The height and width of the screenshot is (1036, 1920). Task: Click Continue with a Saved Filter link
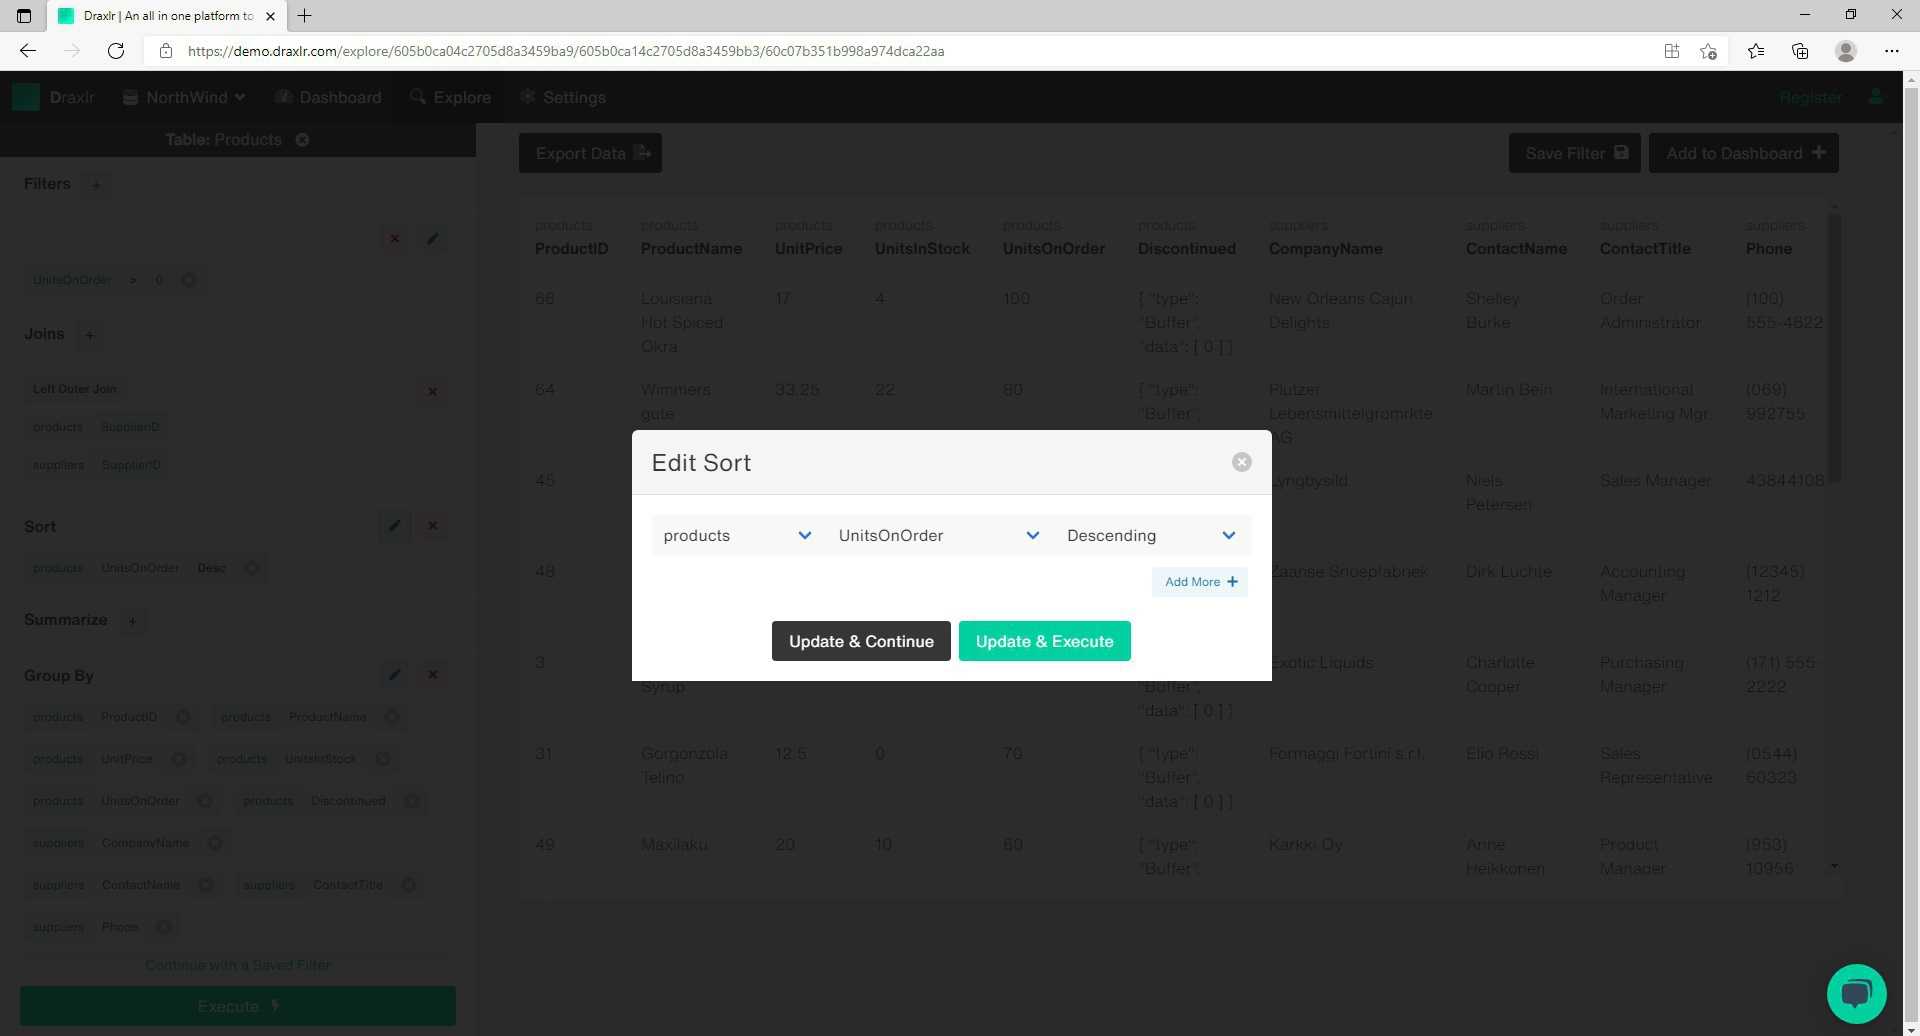point(238,965)
